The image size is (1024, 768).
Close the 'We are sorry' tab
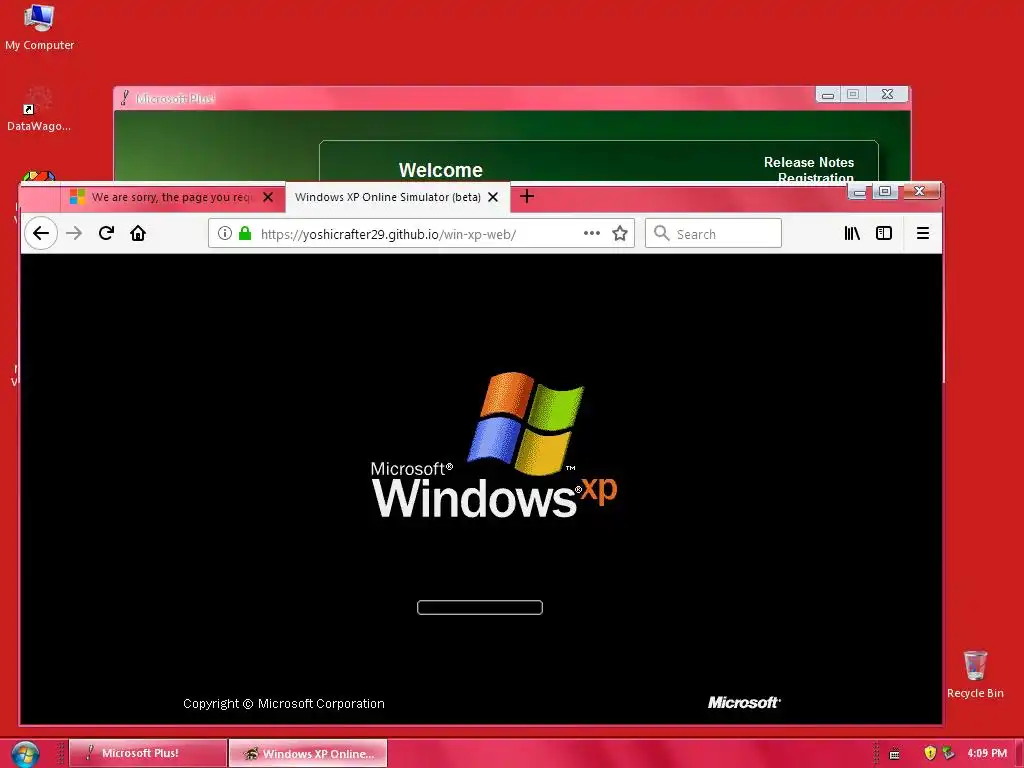pyautogui.click(x=268, y=197)
